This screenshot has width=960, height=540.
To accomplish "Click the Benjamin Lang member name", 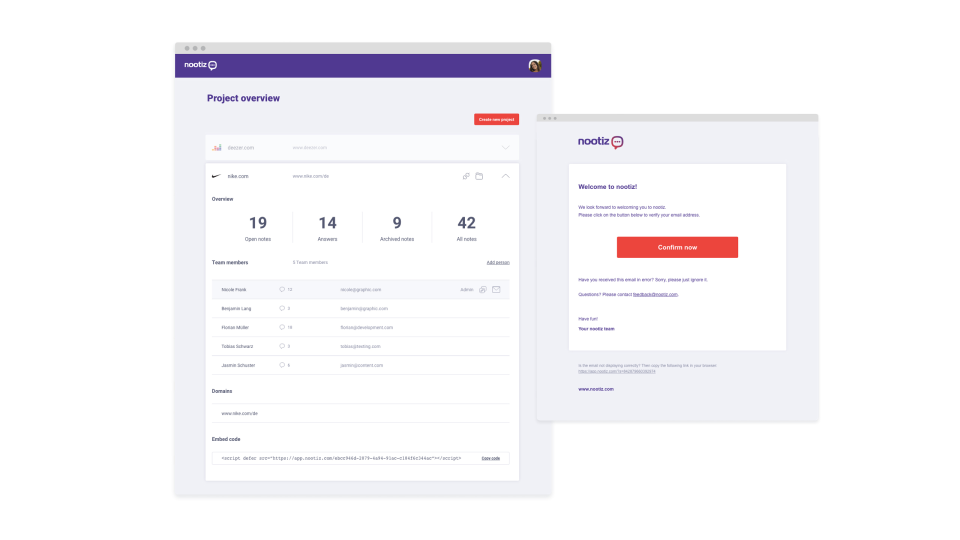I will tap(236, 309).
